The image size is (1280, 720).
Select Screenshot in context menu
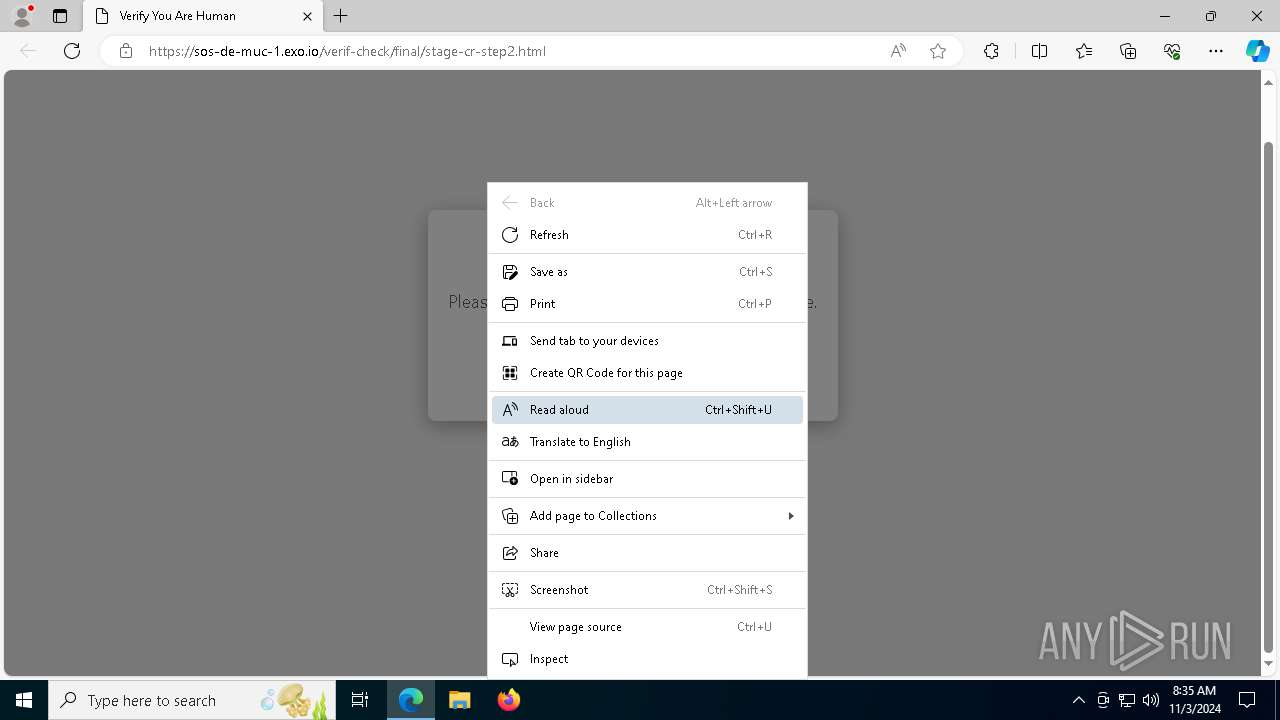pos(647,590)
